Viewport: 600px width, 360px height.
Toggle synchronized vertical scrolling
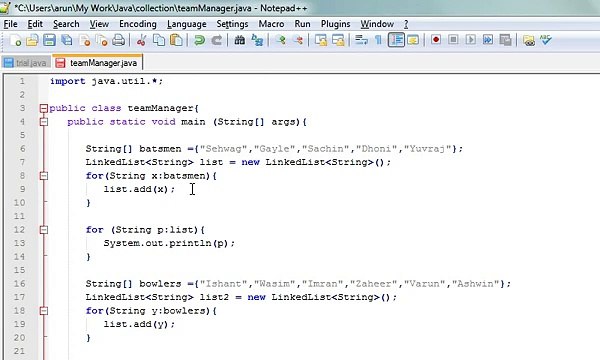click(x=321, y=40)
